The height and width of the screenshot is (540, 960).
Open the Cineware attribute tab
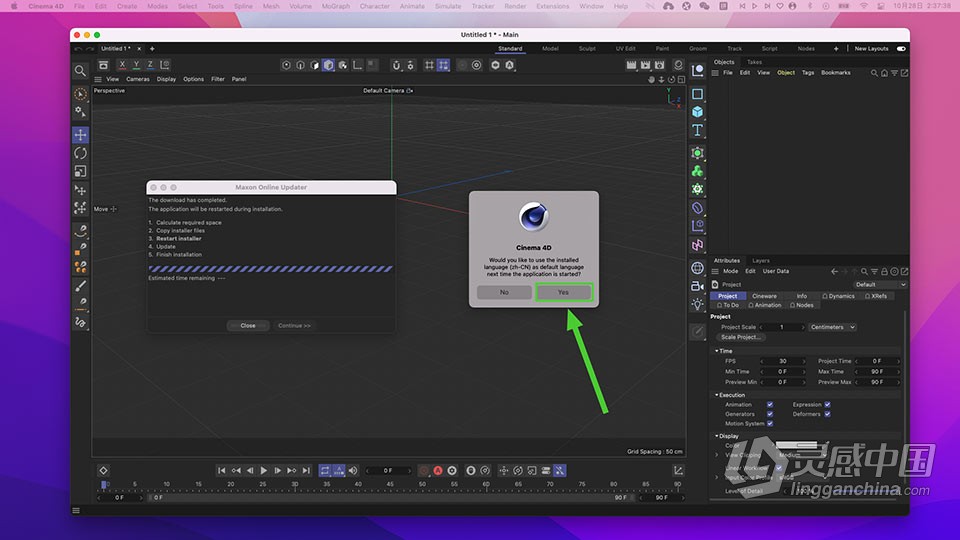764,296
